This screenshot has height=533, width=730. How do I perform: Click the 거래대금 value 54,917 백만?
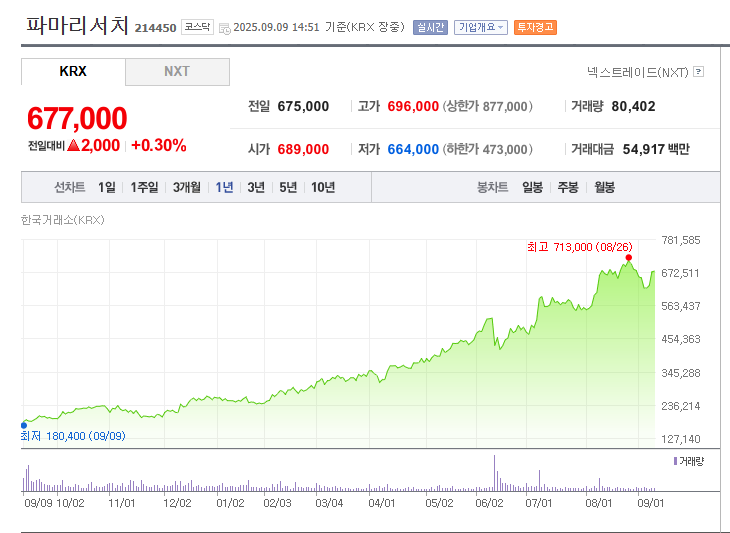tap(656, 149)
